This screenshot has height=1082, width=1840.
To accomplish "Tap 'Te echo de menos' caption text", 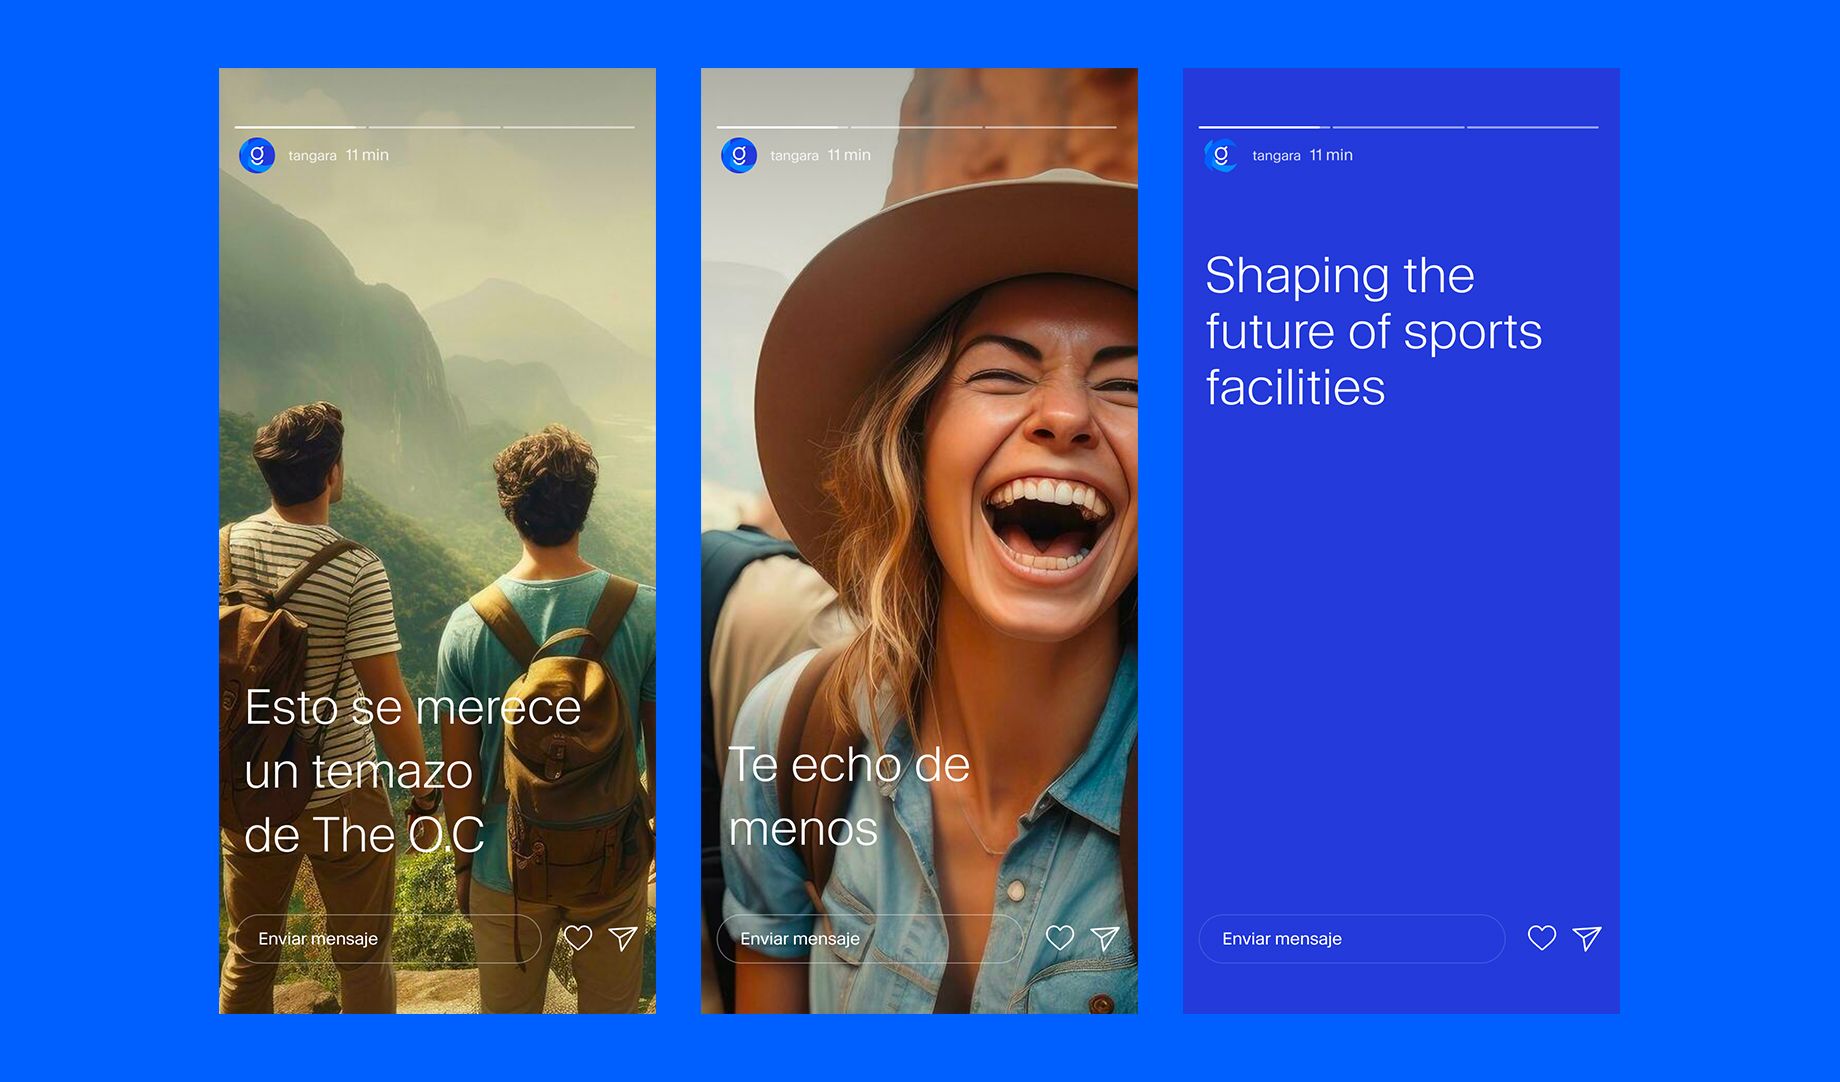I will 848,796.
